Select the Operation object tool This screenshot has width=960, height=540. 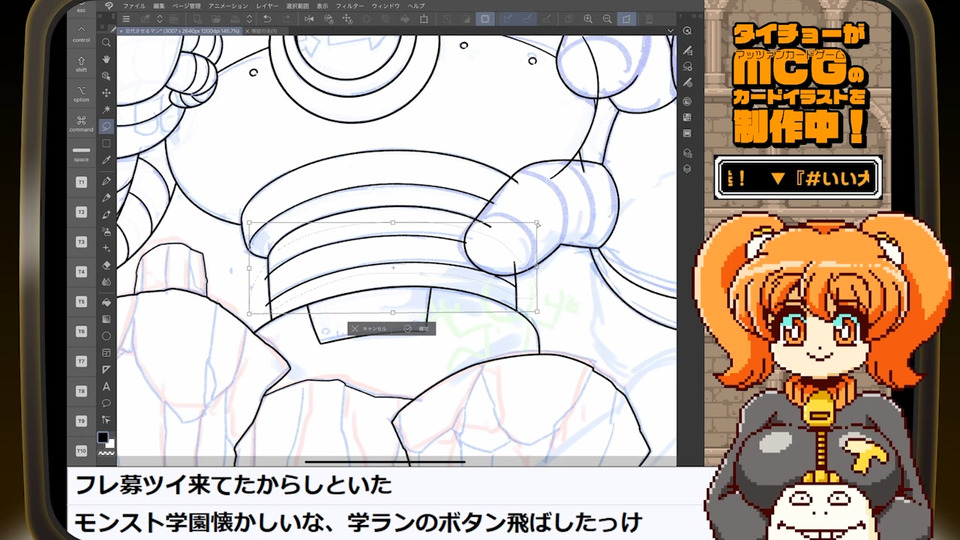tap(107, 76)
